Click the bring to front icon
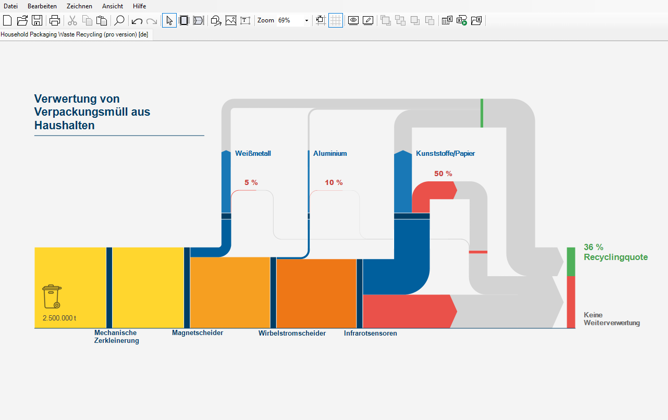This screenshot has width=668, height=420. (x=386, y=20)
